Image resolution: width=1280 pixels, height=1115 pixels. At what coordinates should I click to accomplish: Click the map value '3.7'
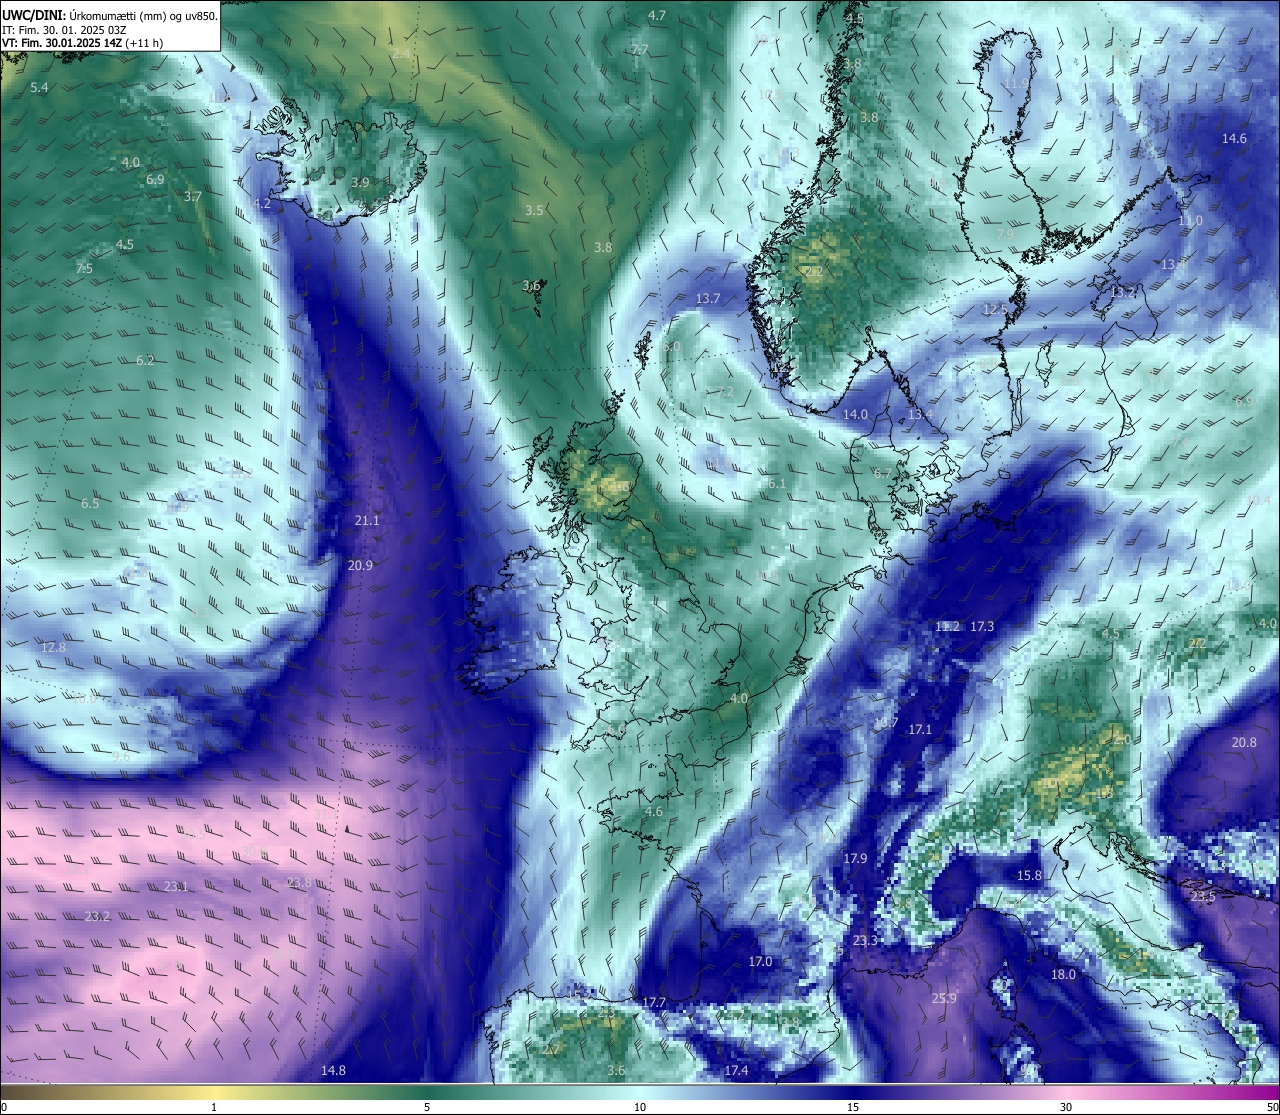tap(193, 197)
